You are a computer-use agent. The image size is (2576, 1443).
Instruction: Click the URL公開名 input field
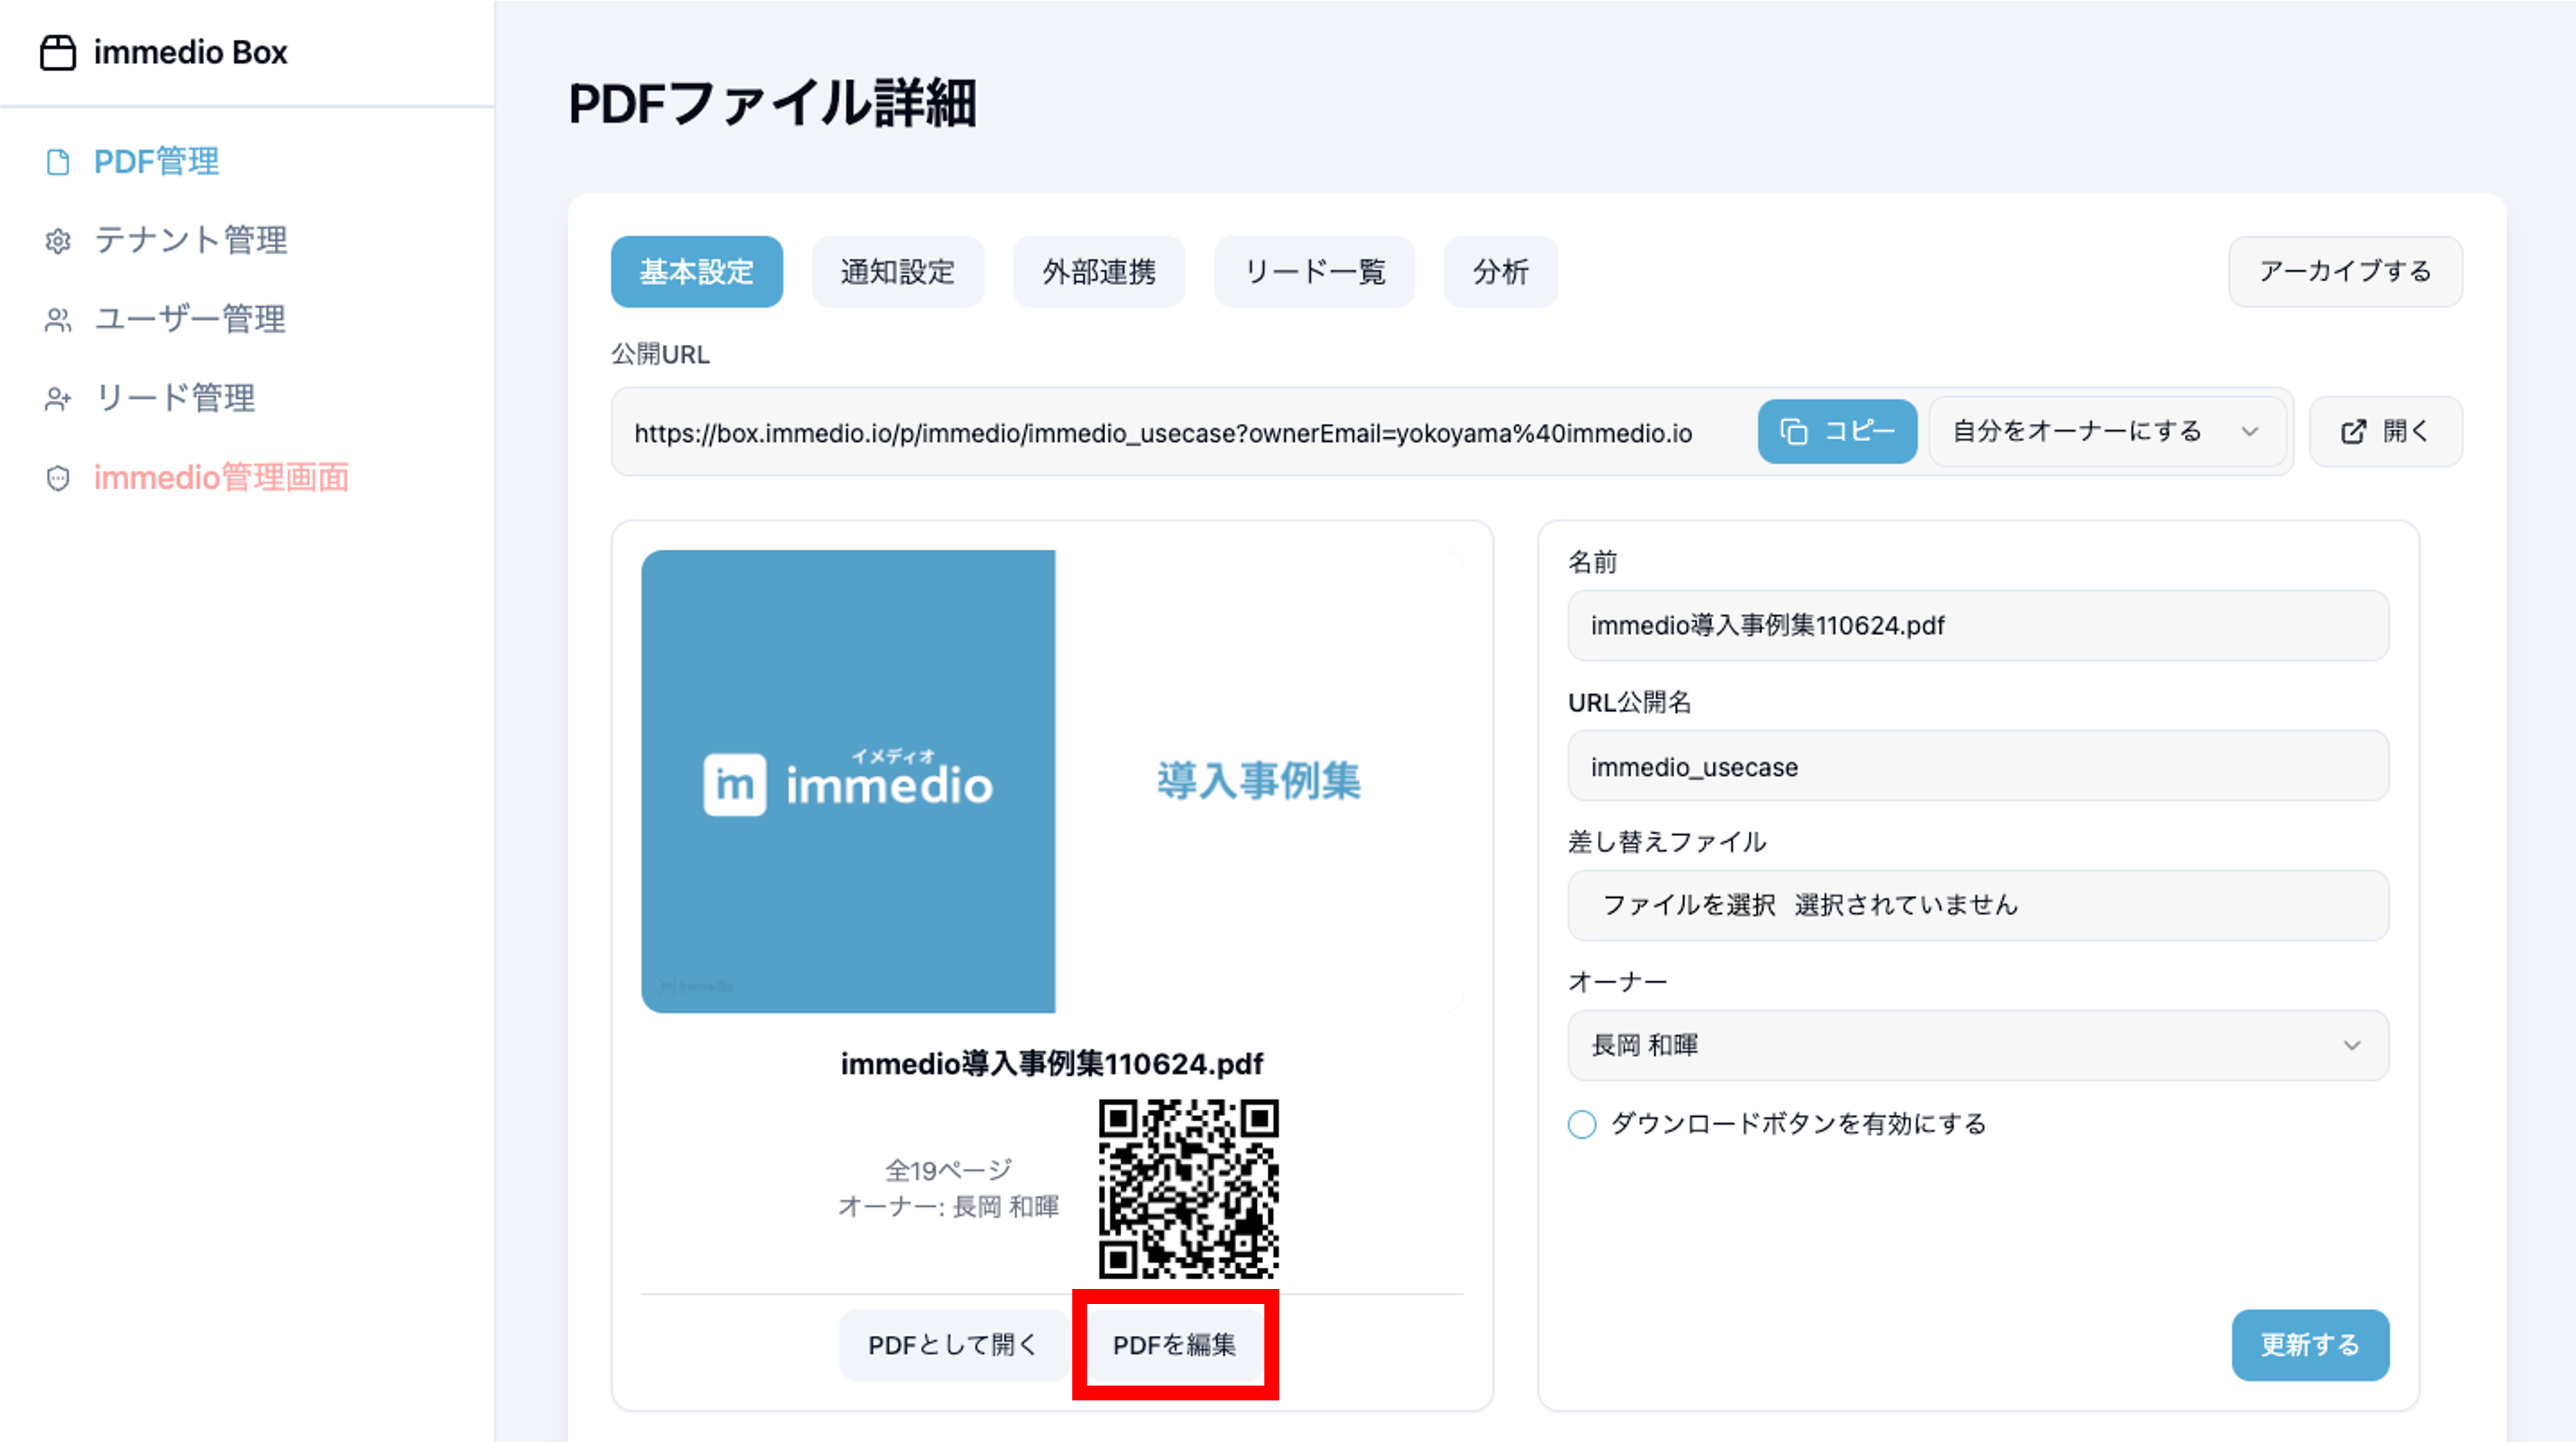coord(1977,767)
